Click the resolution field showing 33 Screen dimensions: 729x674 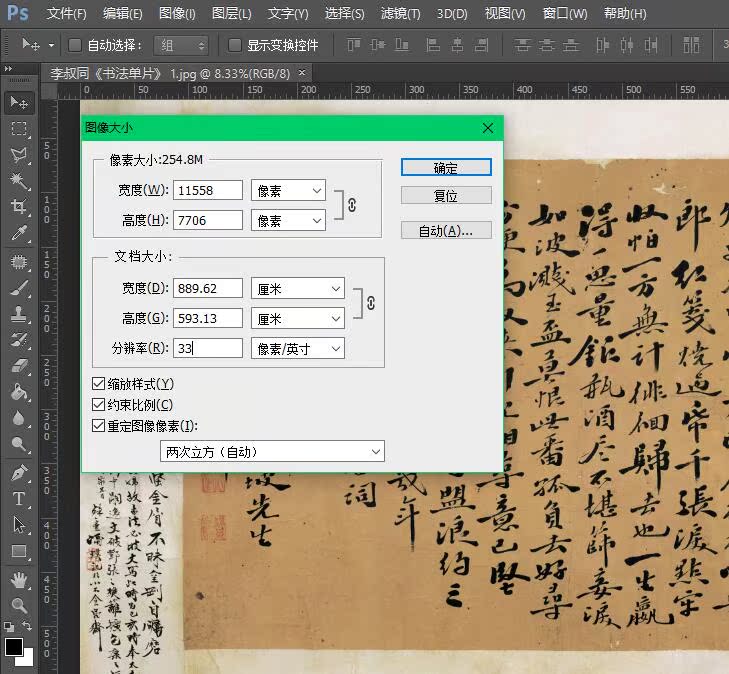pyautogui.click(x=208, y=348)
